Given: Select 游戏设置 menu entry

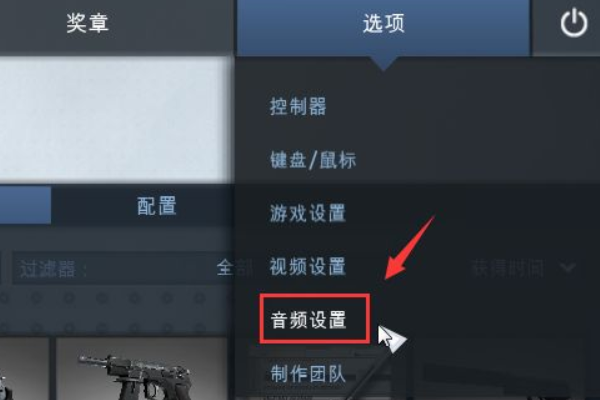Looking at the screenshot, I should click(308, 213).
